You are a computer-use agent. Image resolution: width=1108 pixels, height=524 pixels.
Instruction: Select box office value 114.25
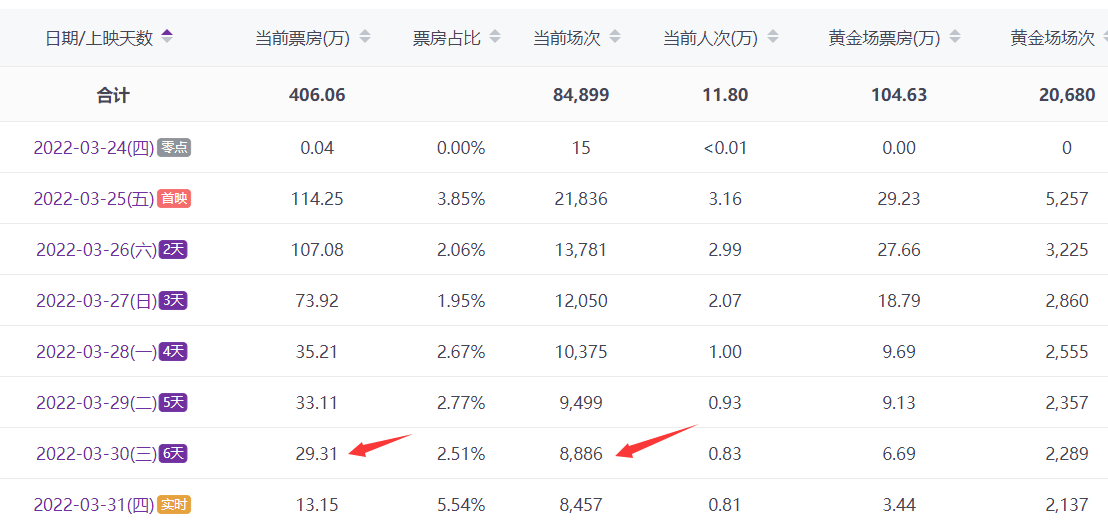click(x=317, y=199)
